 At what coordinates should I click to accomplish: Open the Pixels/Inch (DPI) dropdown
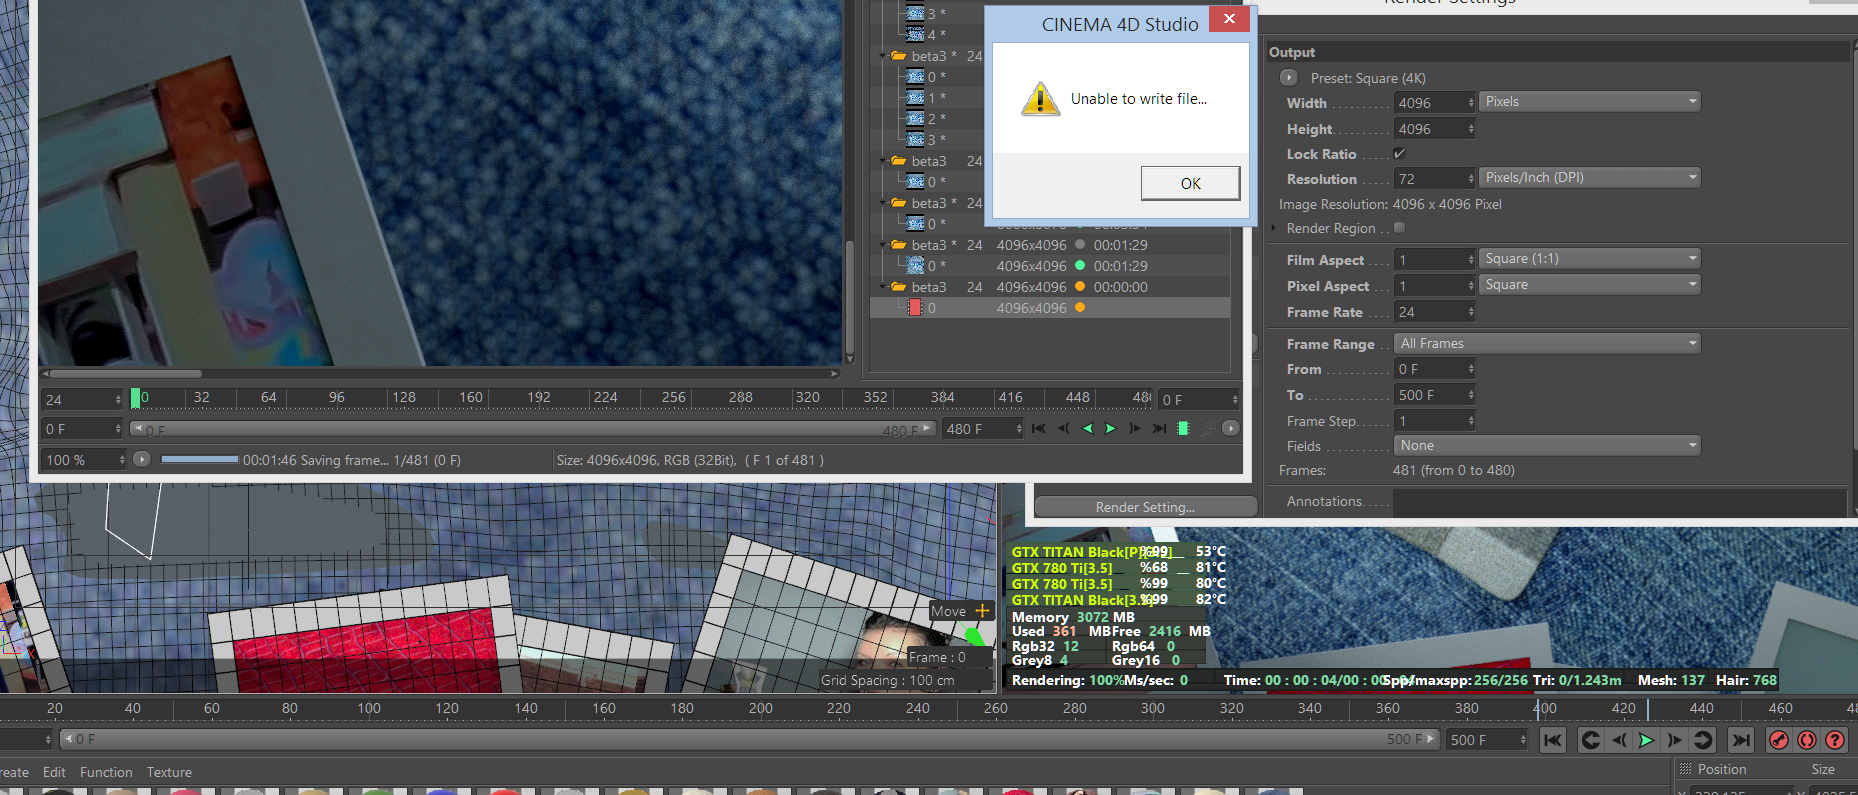1590,178
